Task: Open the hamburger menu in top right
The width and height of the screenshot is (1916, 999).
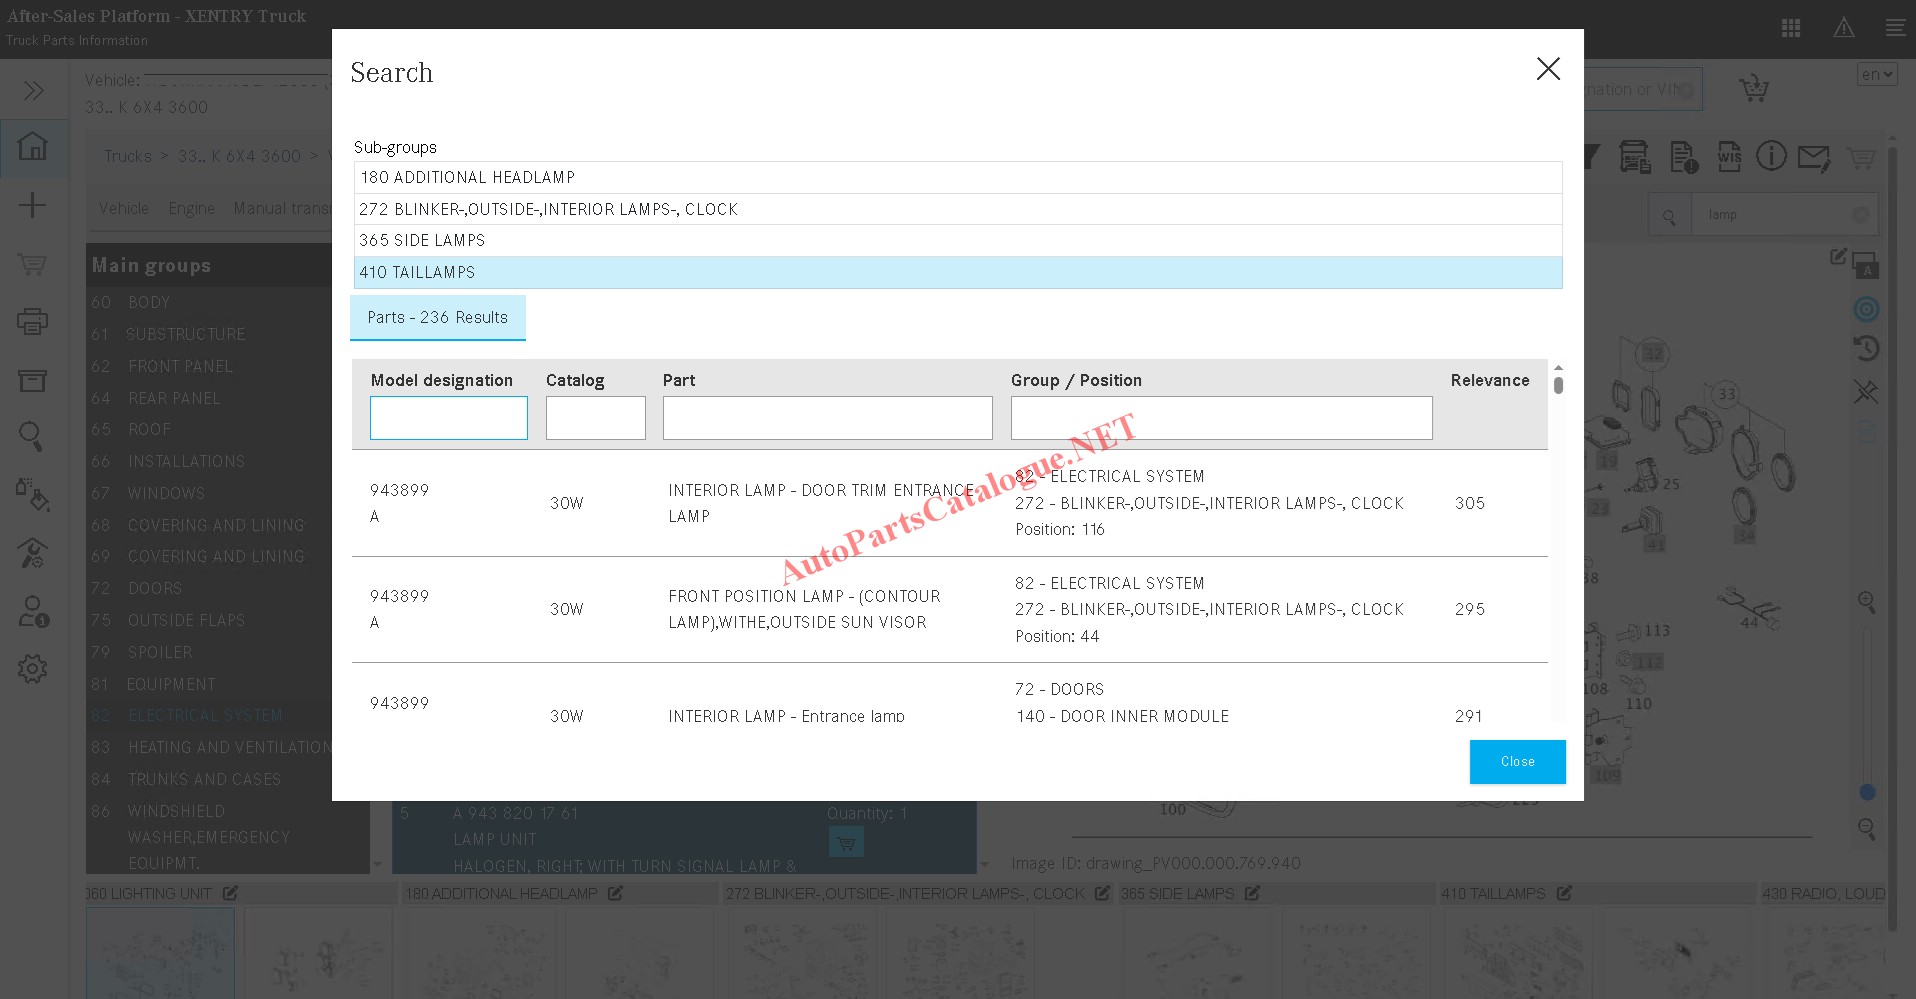Action: (1895, 28)
